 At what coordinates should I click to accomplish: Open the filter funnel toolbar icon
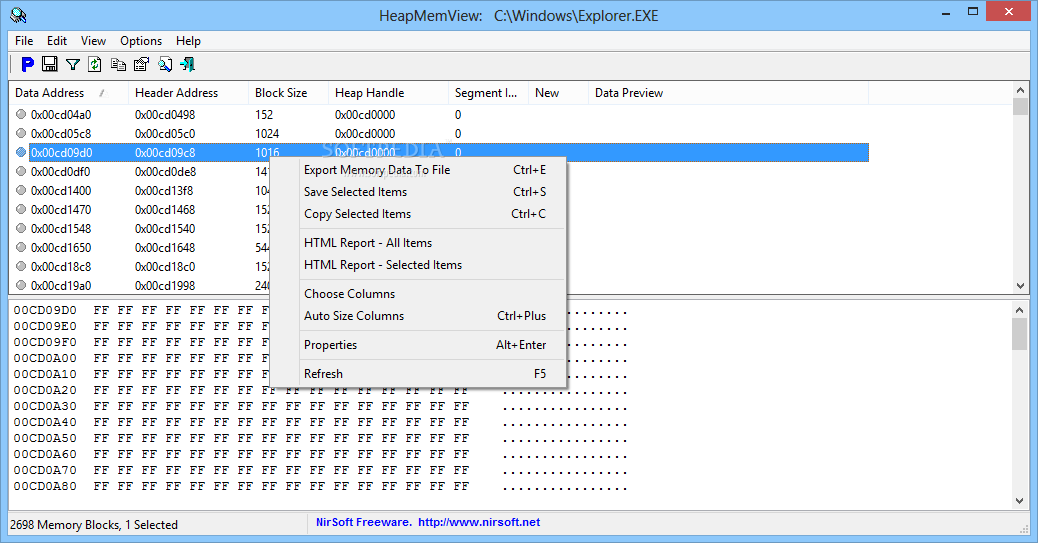(x=73, y=64)
